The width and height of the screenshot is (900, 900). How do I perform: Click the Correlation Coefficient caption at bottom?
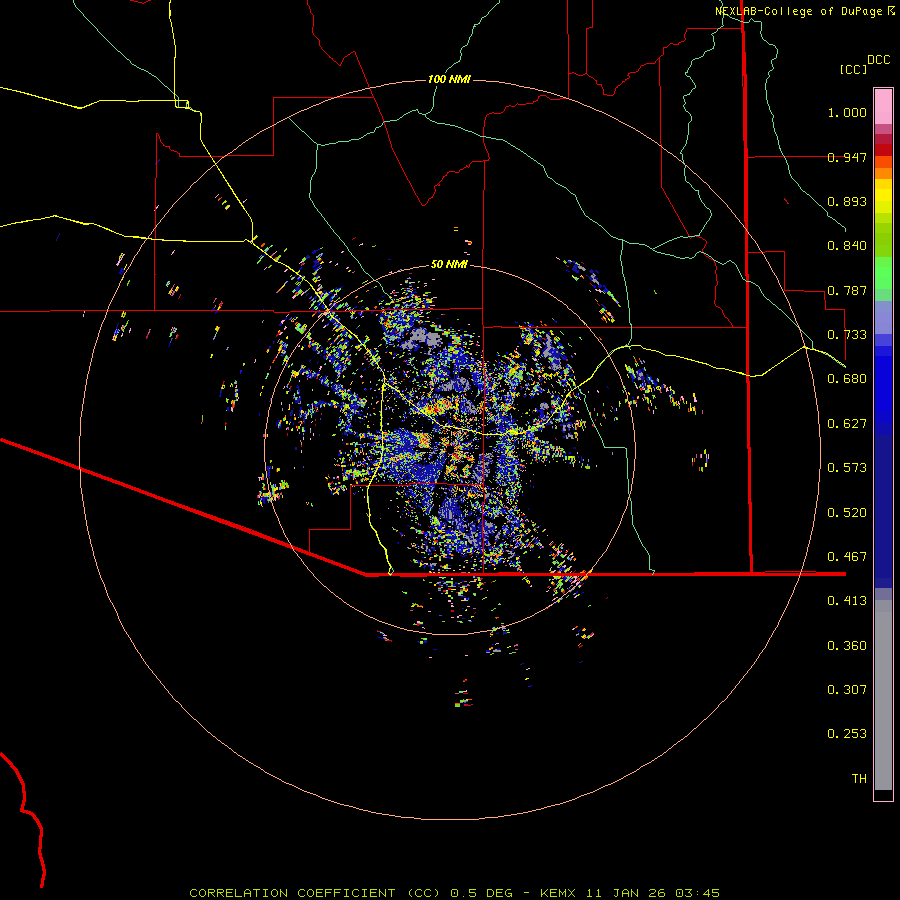pos(455,893)
